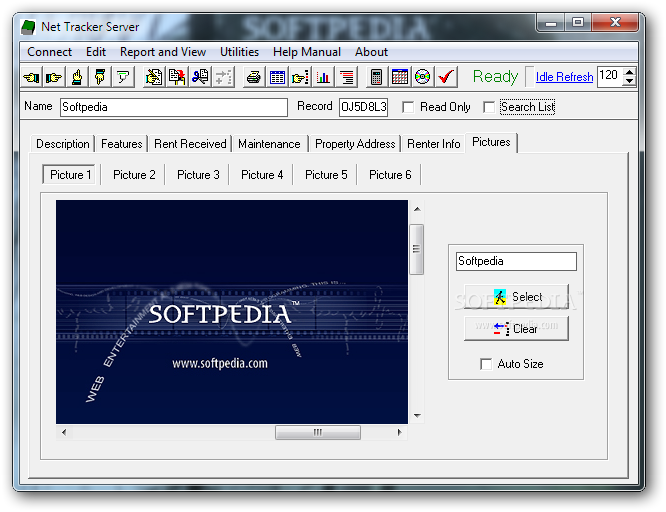Open the calculator icon
The width and height of the screenshot is (666, 512).
pyautogui.click(x=376, y=77)
